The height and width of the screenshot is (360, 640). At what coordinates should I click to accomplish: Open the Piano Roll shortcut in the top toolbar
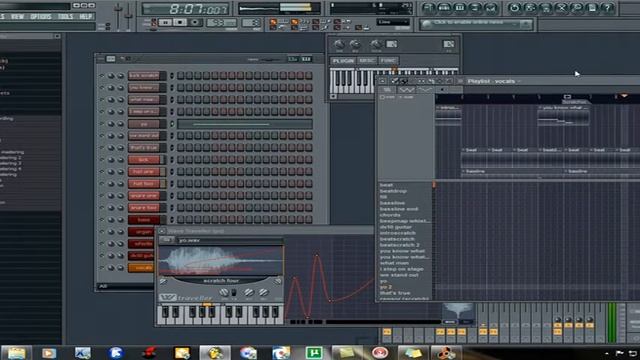point(460,8)
